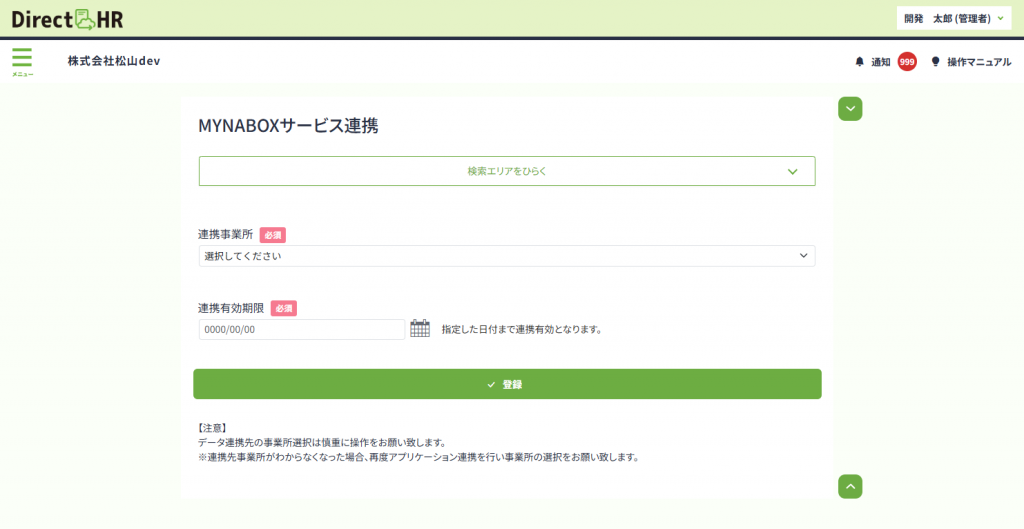Click the 通知 notifications label

tap(881, 62)
